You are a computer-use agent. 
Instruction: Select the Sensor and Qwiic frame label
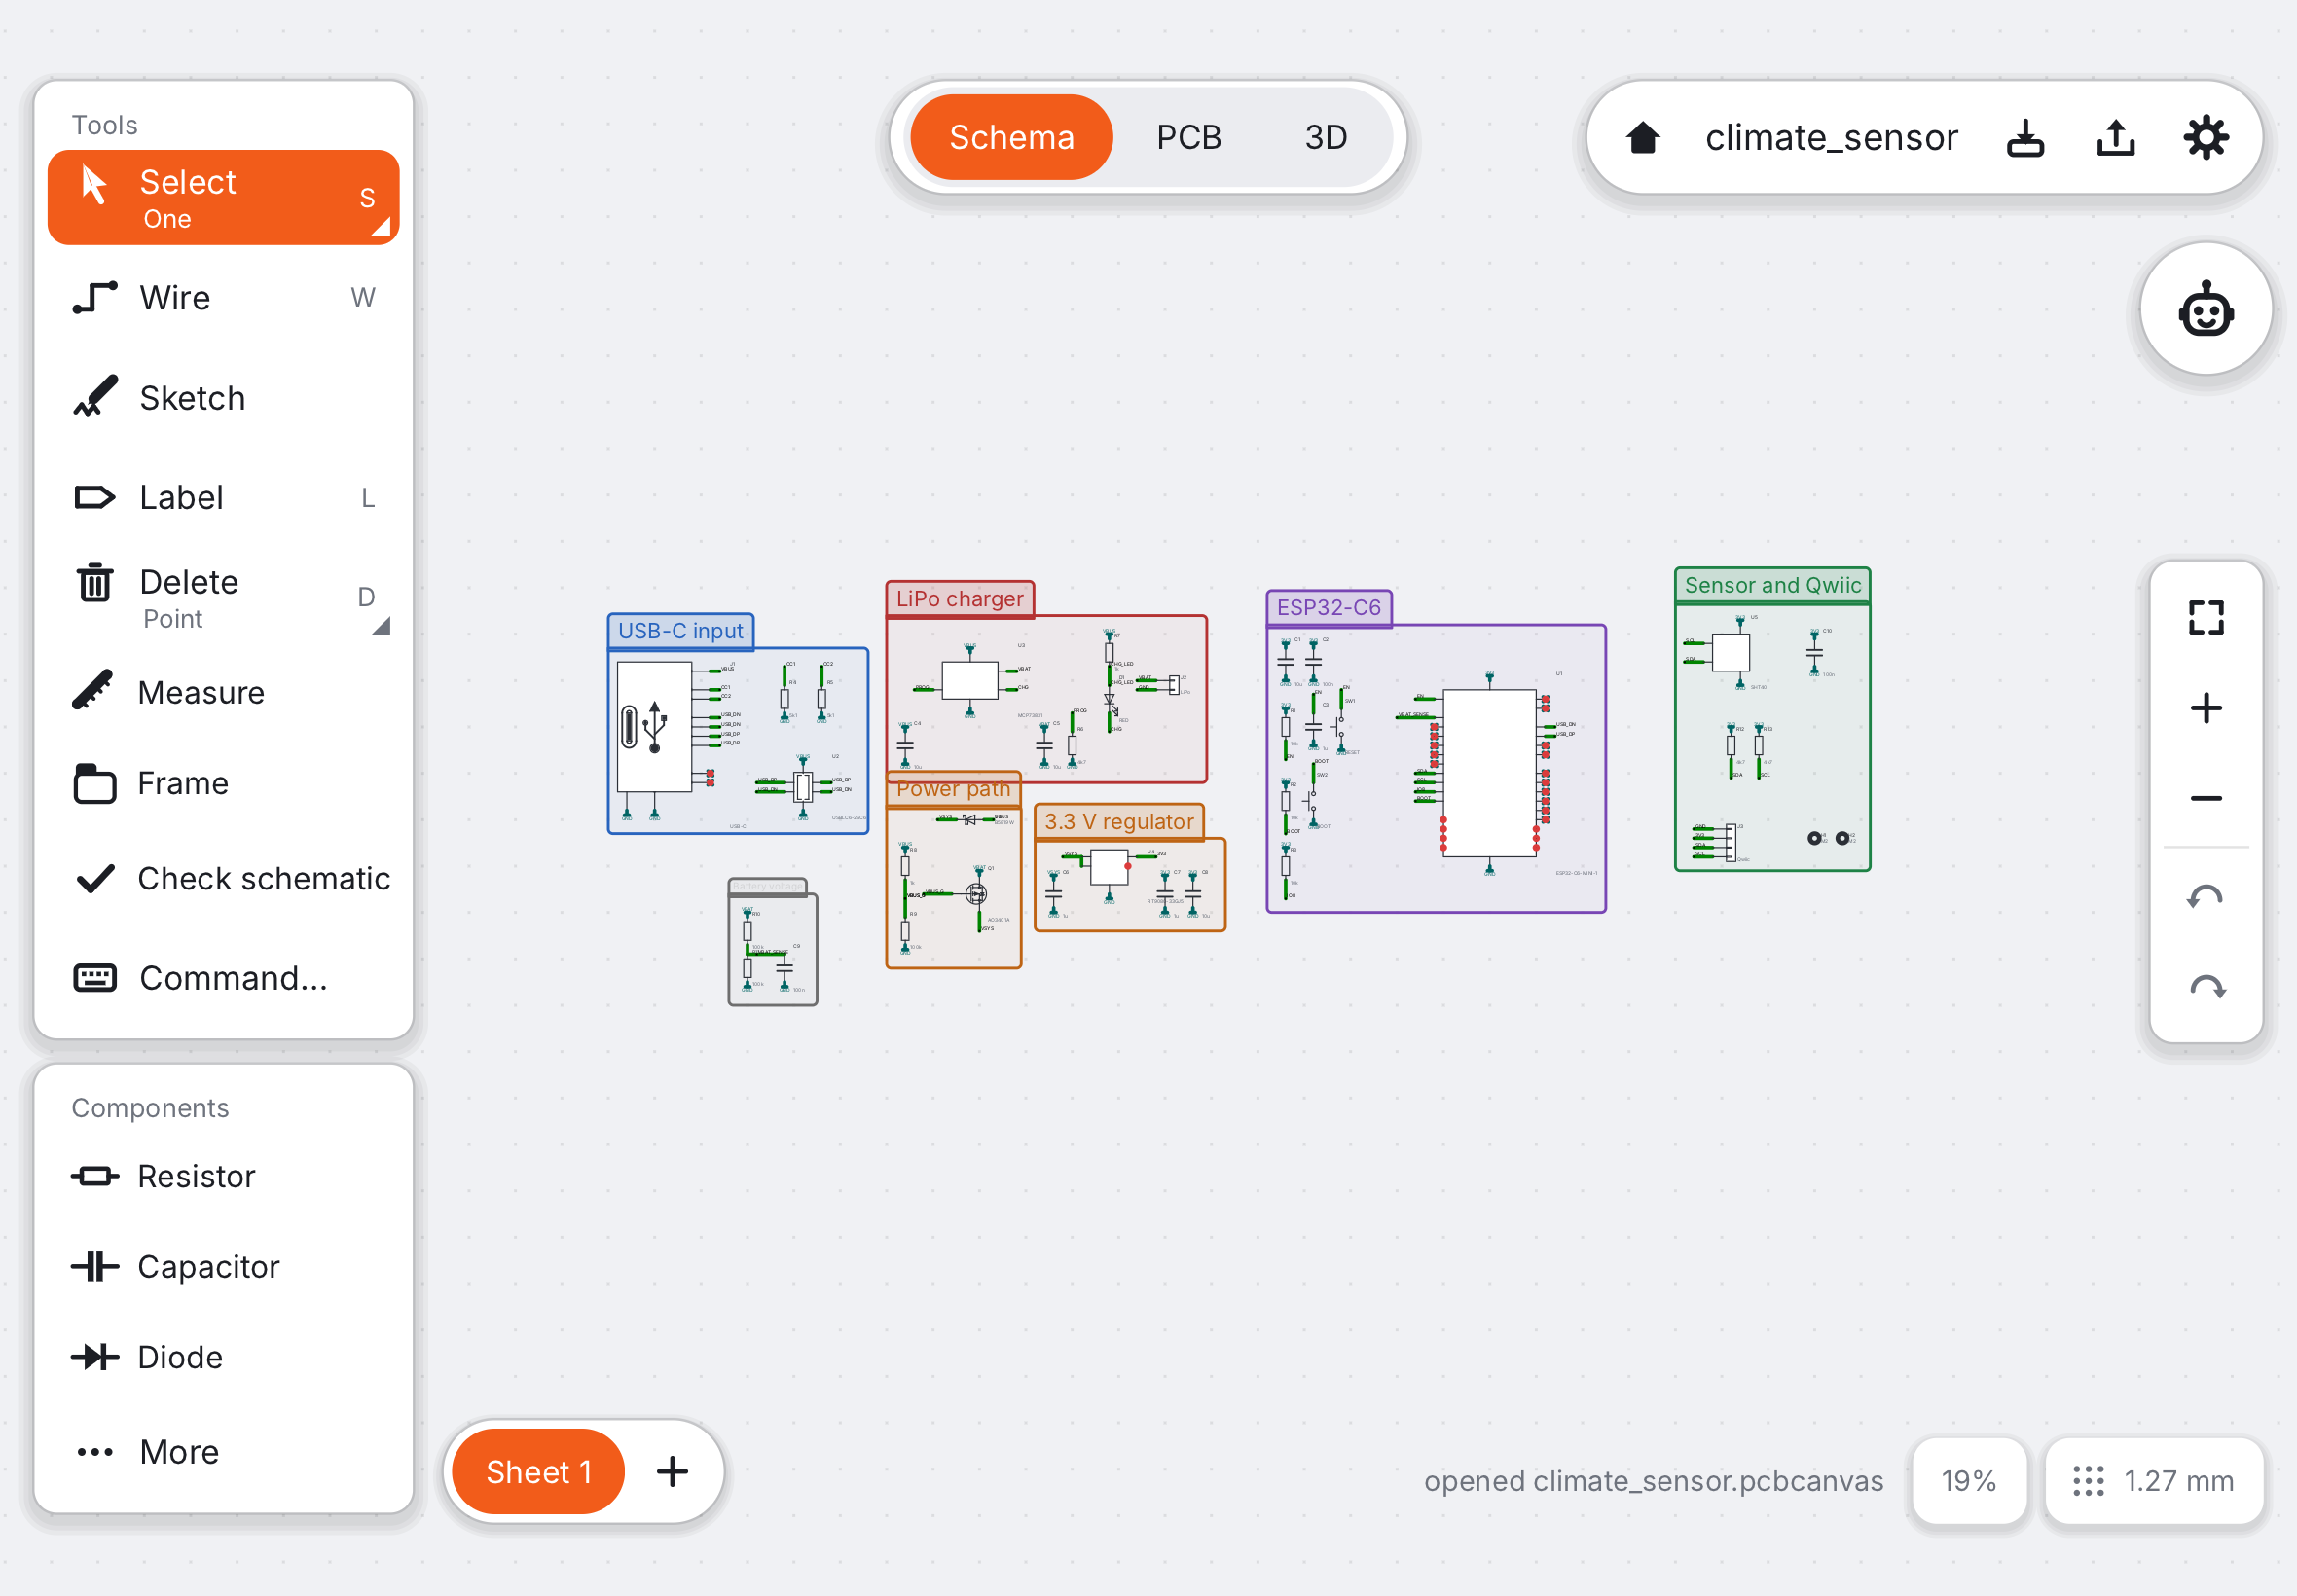(x=1772, y=585)
